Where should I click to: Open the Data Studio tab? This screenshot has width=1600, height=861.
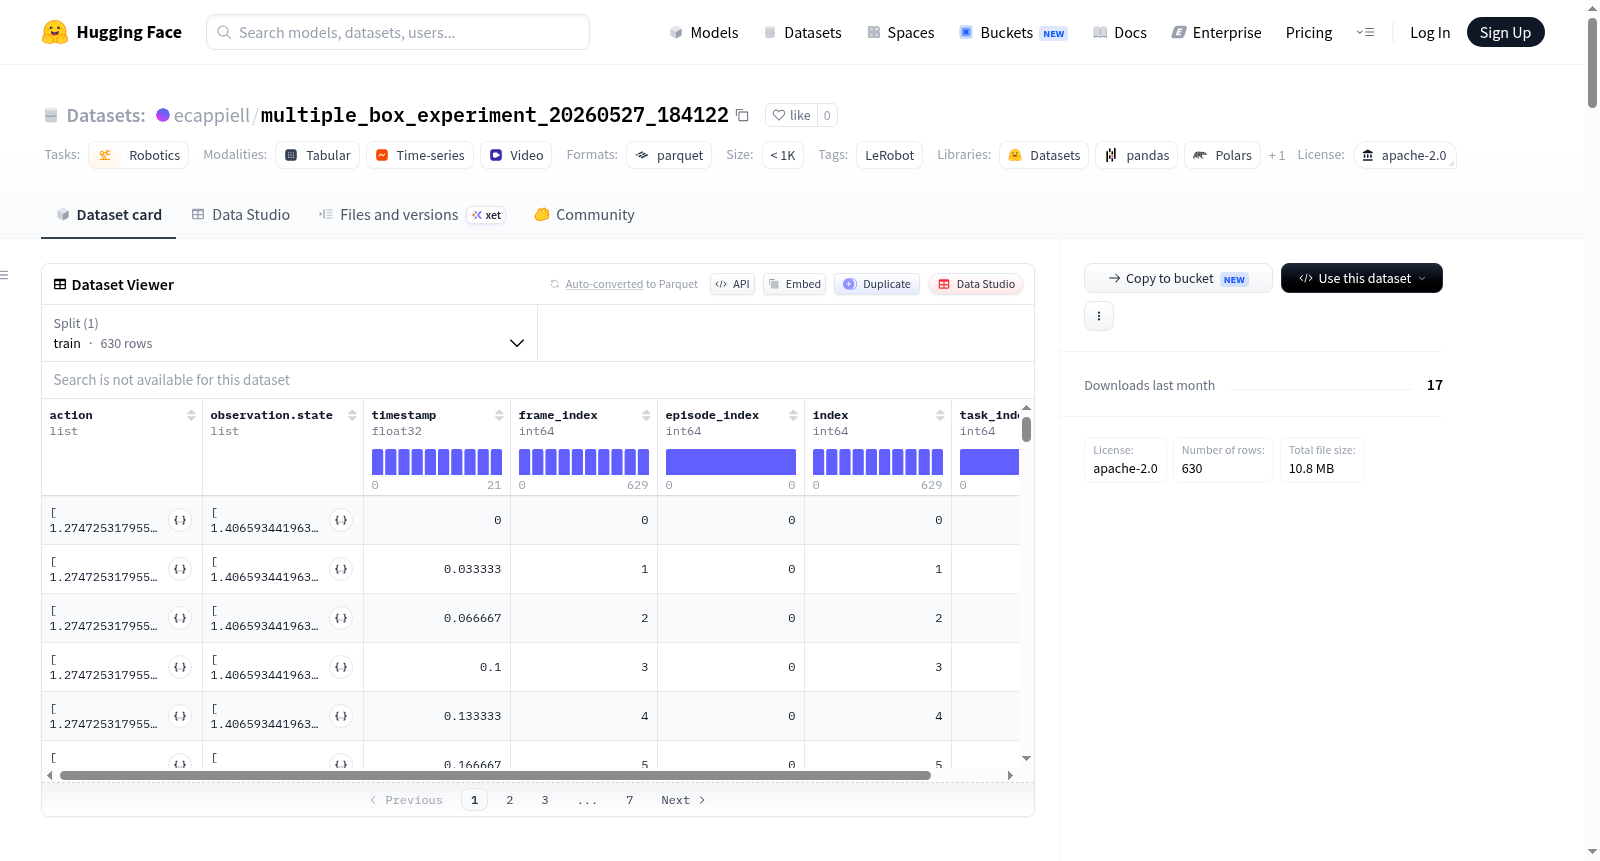pyautogui.click(x=241, y=215)
